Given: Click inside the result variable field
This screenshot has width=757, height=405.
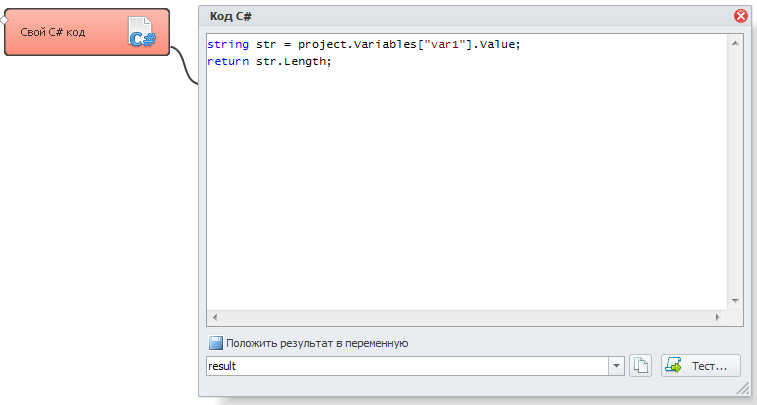Looking at the screenshot, I should click(407, 366).
